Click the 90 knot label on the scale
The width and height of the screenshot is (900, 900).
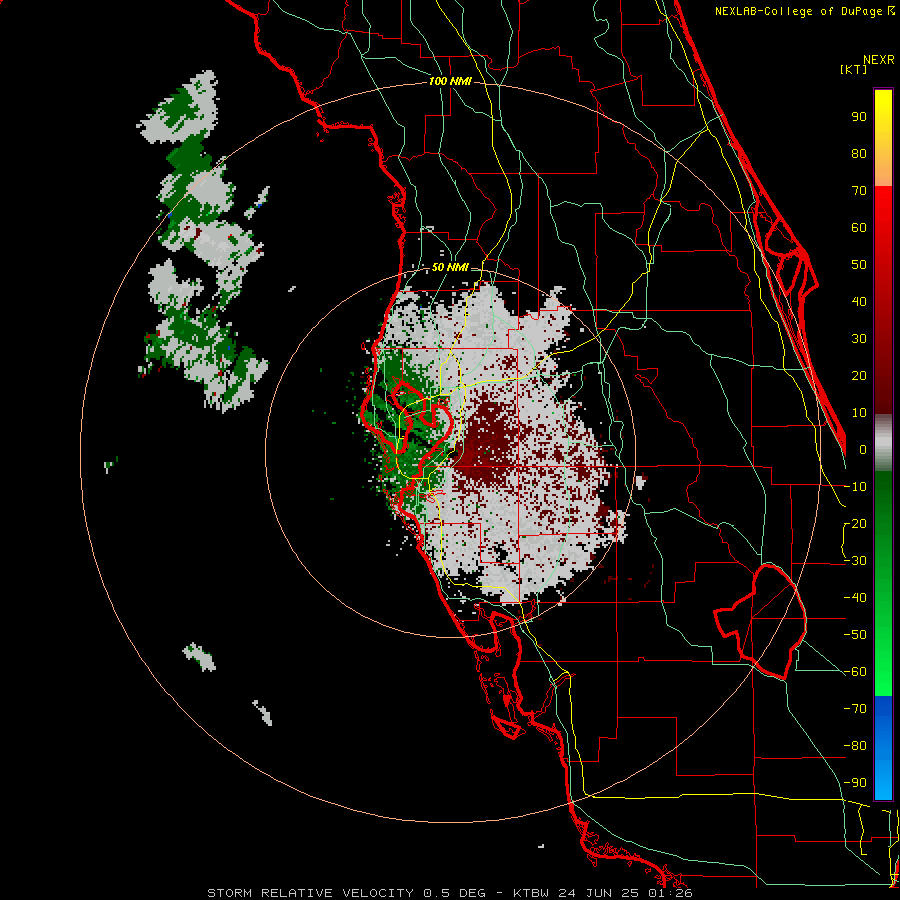859,117
